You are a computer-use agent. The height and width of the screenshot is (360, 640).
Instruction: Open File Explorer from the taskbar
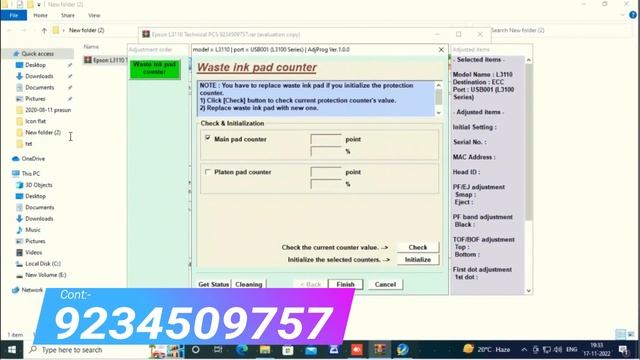[x=264, y=350]
